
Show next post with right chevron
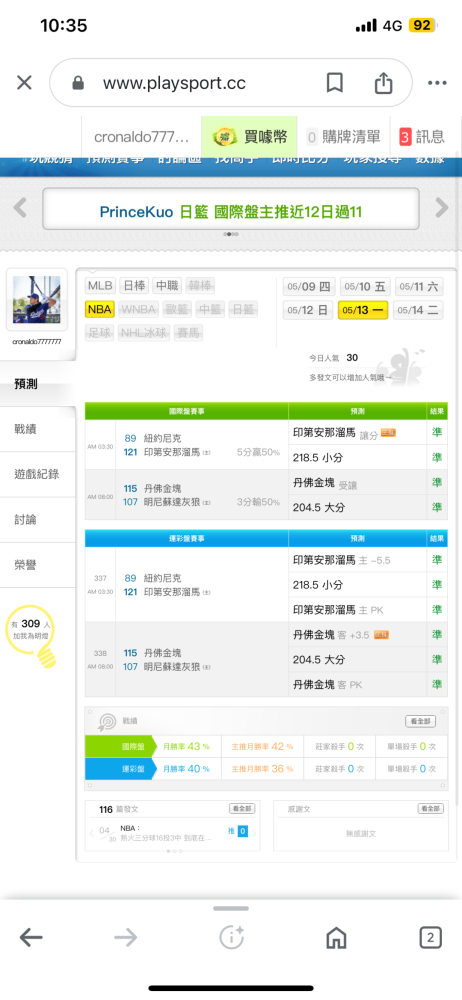(x=254, y=833)
